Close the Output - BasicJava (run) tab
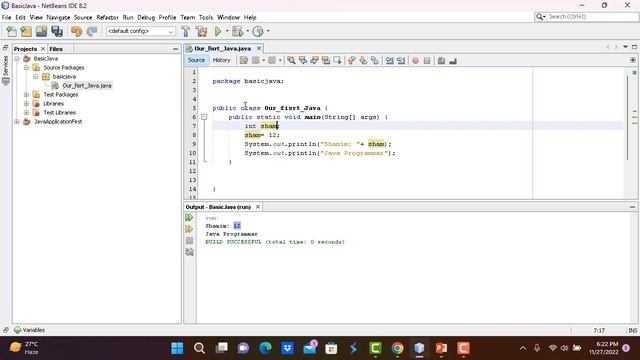 [x=258, y=207]
